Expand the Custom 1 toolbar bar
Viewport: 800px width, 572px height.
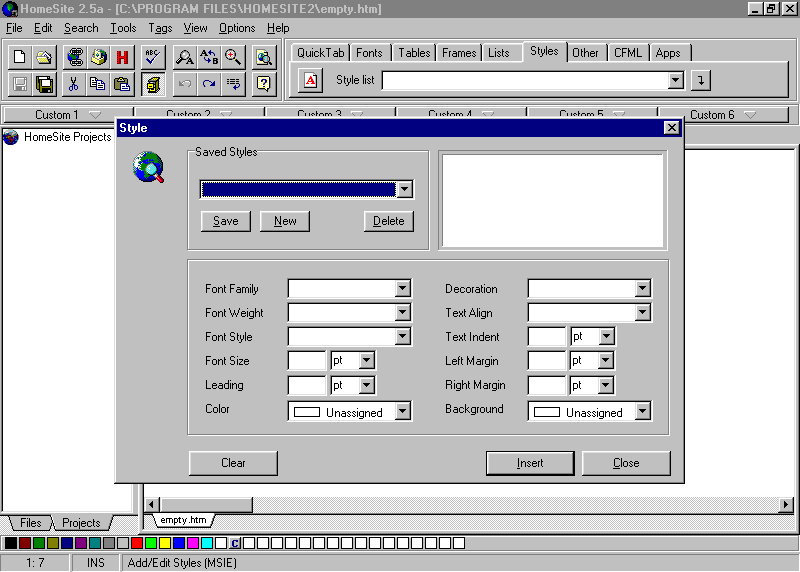(68, 115)
